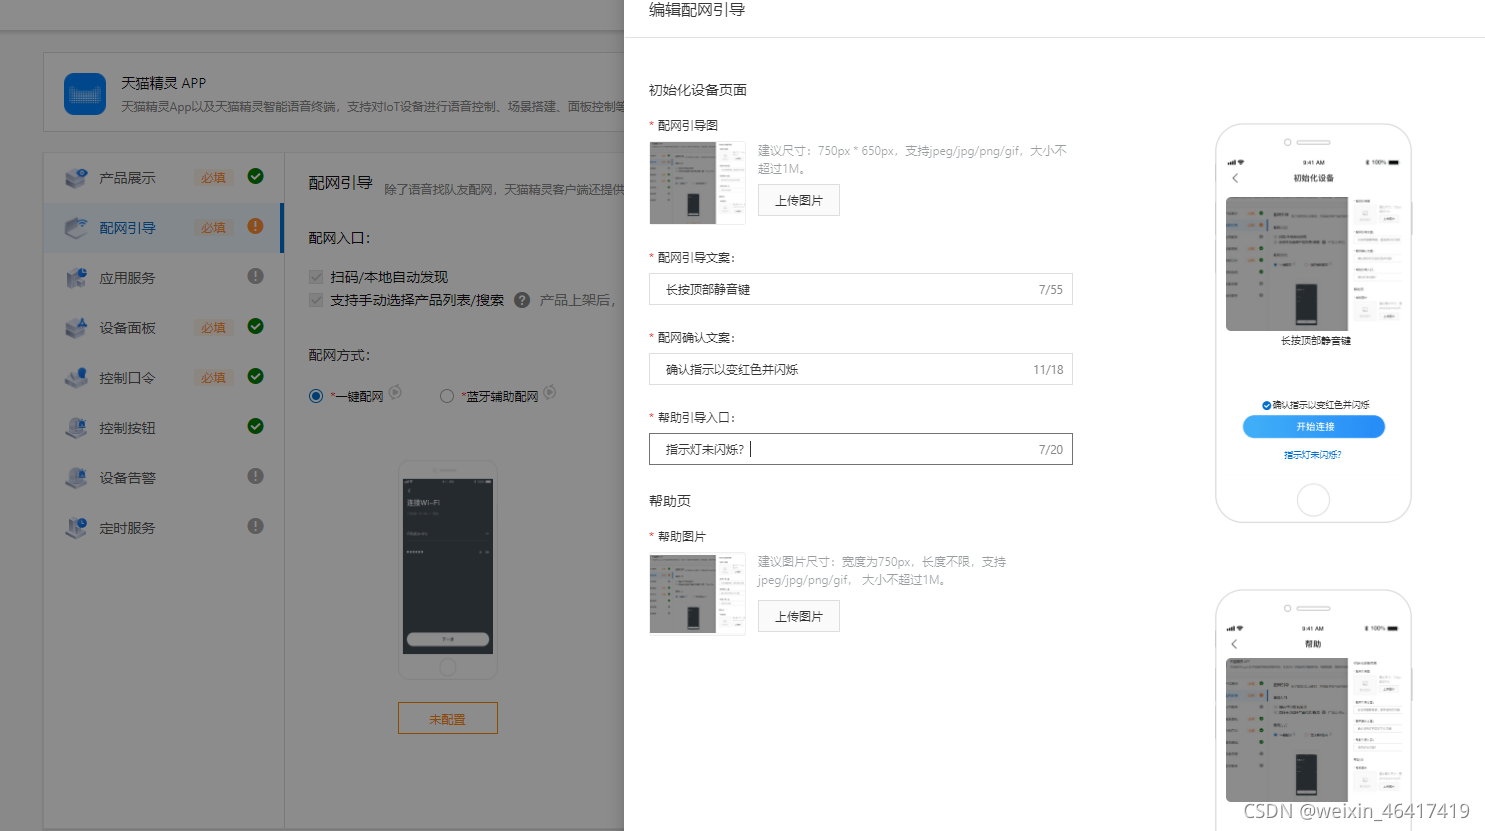The image size is (1485, 831).
Task: Click gray status icon next to 设备告警
Action: (x=256, y=476)
